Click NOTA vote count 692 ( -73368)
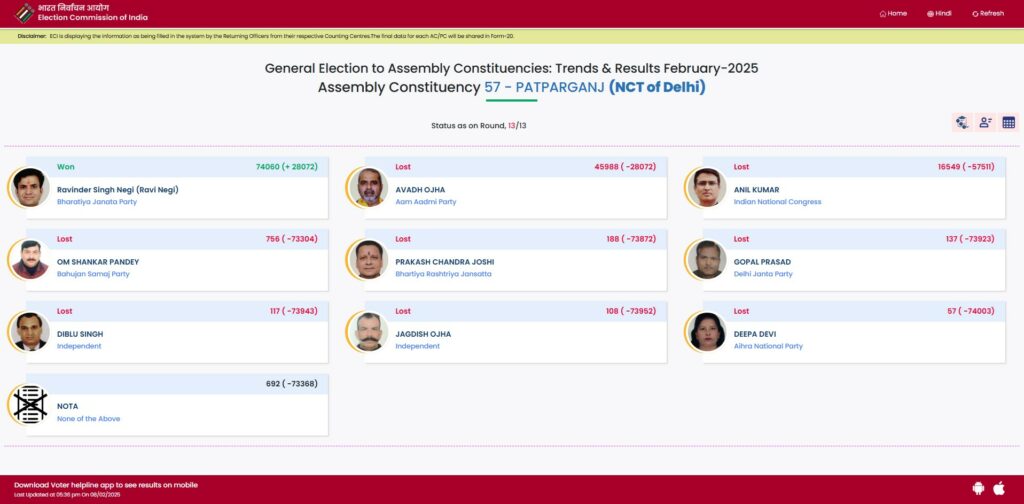 coord(292,384)
